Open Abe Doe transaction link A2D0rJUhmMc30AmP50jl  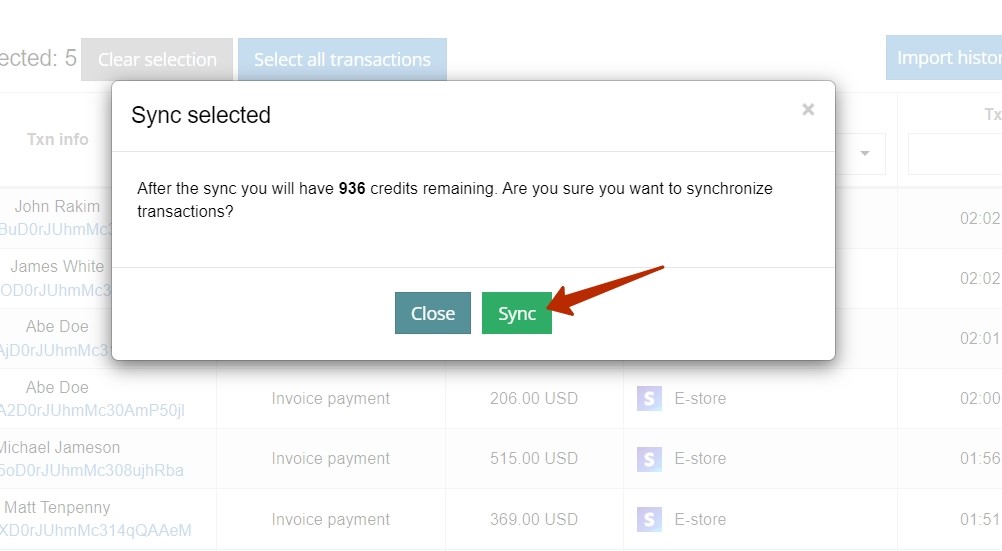click(92, 410)
